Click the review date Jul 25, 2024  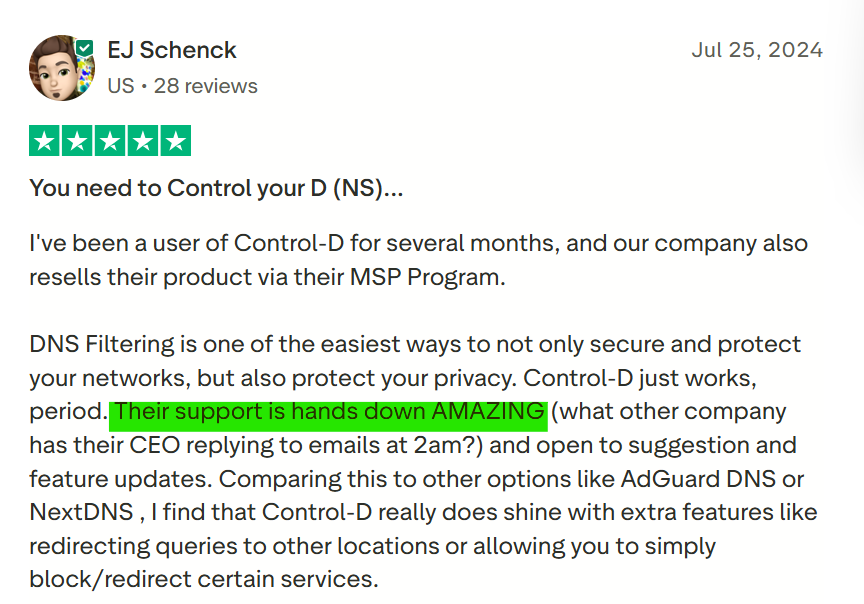[x=757, y=50]
